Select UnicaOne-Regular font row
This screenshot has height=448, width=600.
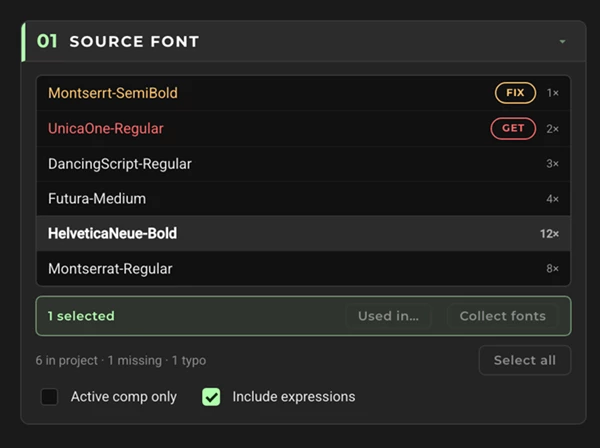click(x=303, y=129)
